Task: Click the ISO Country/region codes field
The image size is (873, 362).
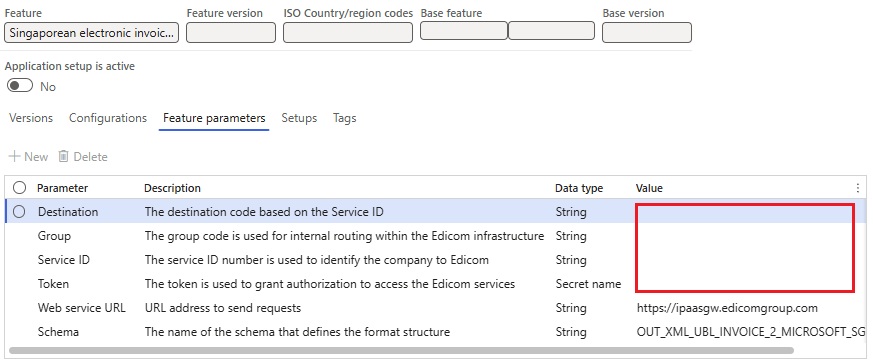Action: tap(348, 33)
